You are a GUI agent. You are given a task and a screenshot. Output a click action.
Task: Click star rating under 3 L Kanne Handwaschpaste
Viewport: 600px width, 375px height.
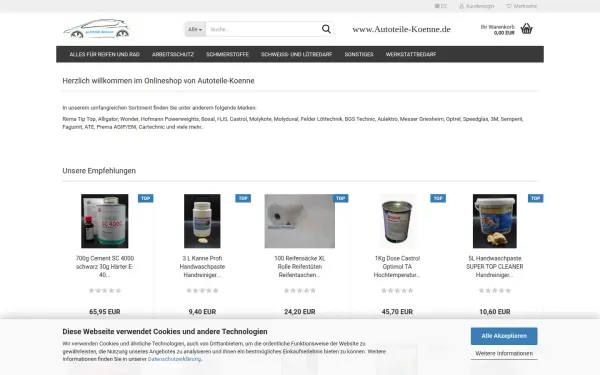[202, 290]
